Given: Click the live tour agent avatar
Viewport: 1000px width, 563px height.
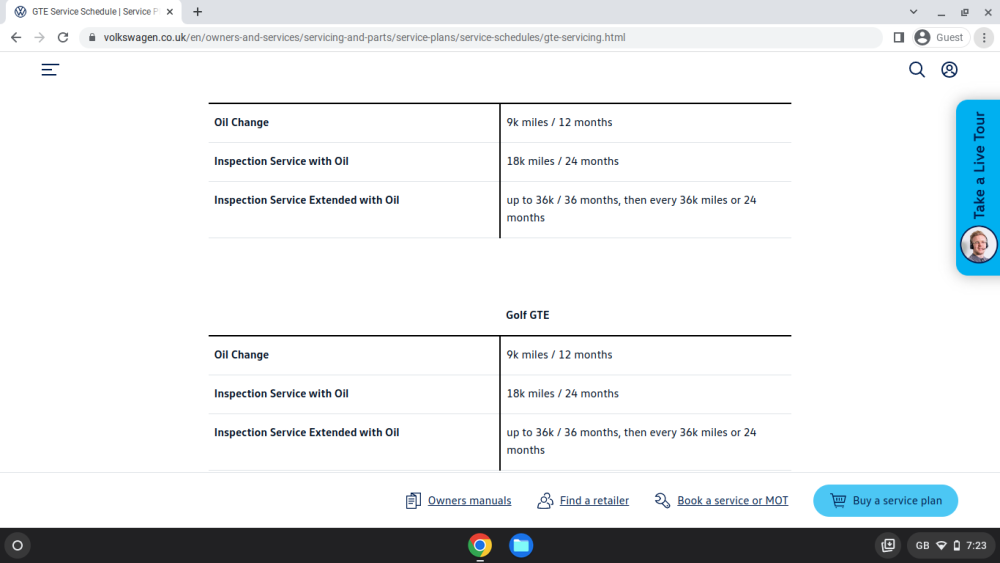Looking at the screenshot, I should [x=978, y=244].
